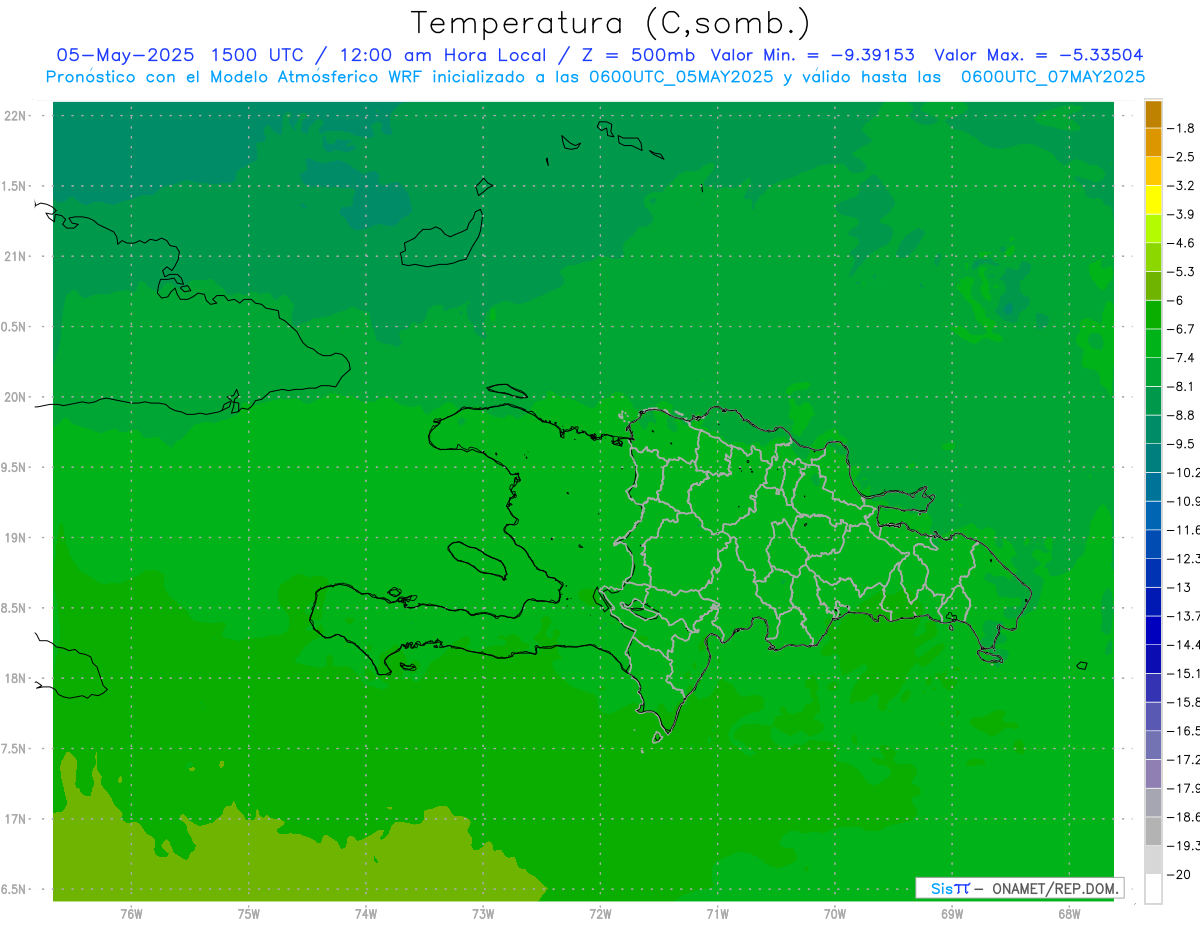Click the '72W' longitude label

click(x=600, y=913)
